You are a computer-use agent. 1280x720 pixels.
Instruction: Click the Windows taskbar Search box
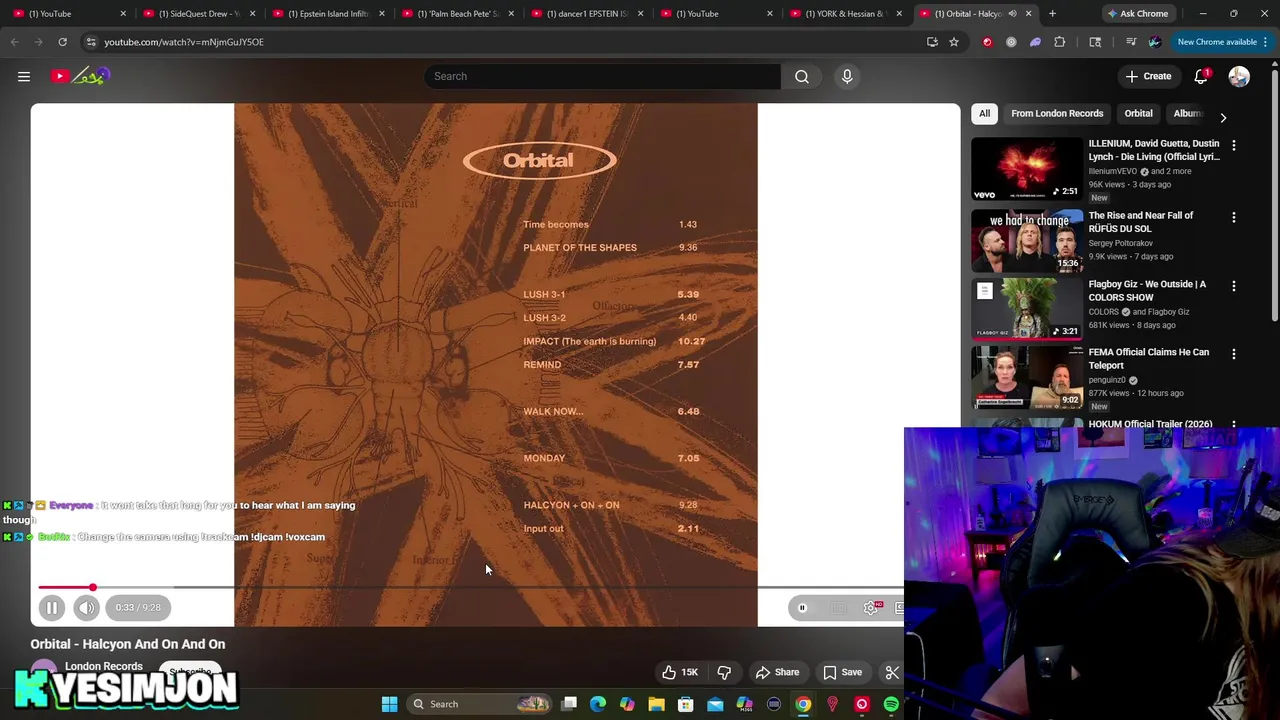coord(479,704)
